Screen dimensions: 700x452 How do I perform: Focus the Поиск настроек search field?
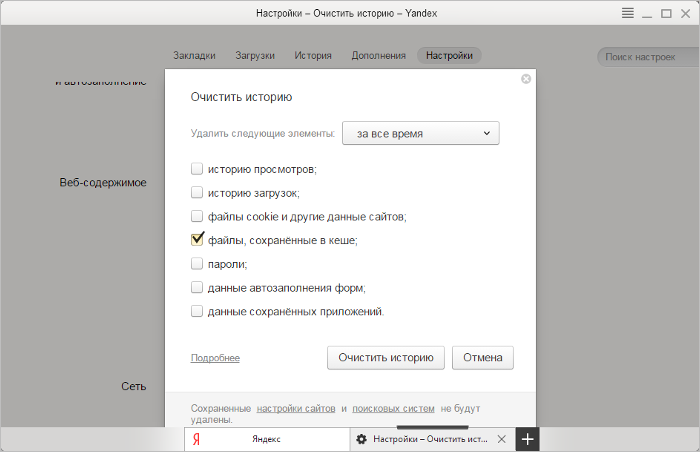click(644, 57)
